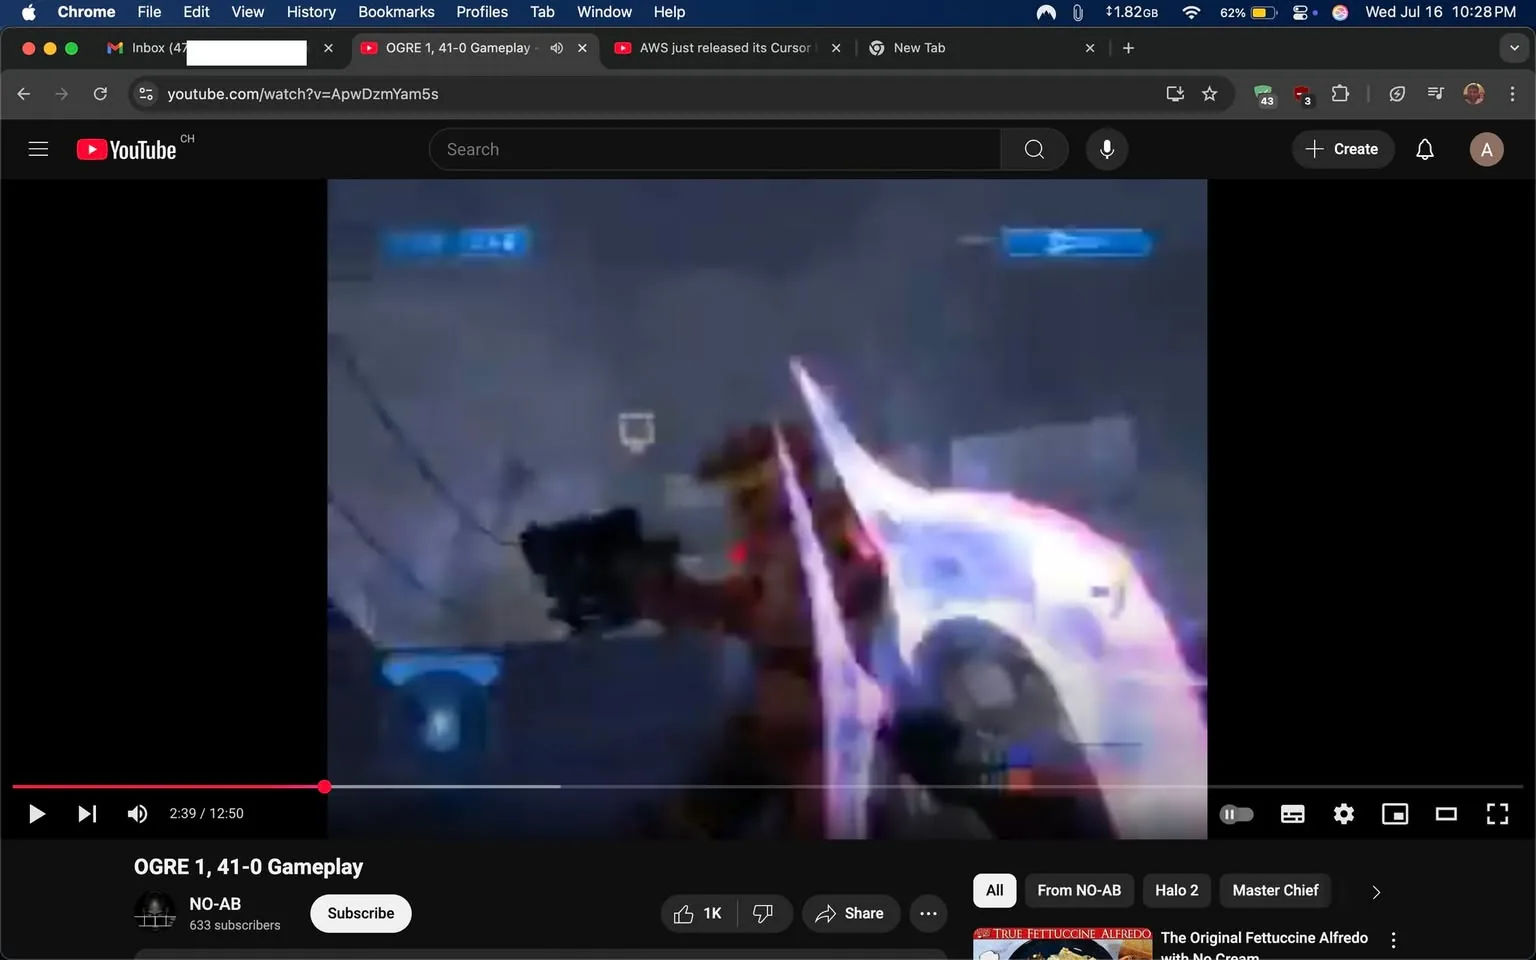1536x960 pixels.
Task: Open the tab search chevron
Action: coord(1514,47)
